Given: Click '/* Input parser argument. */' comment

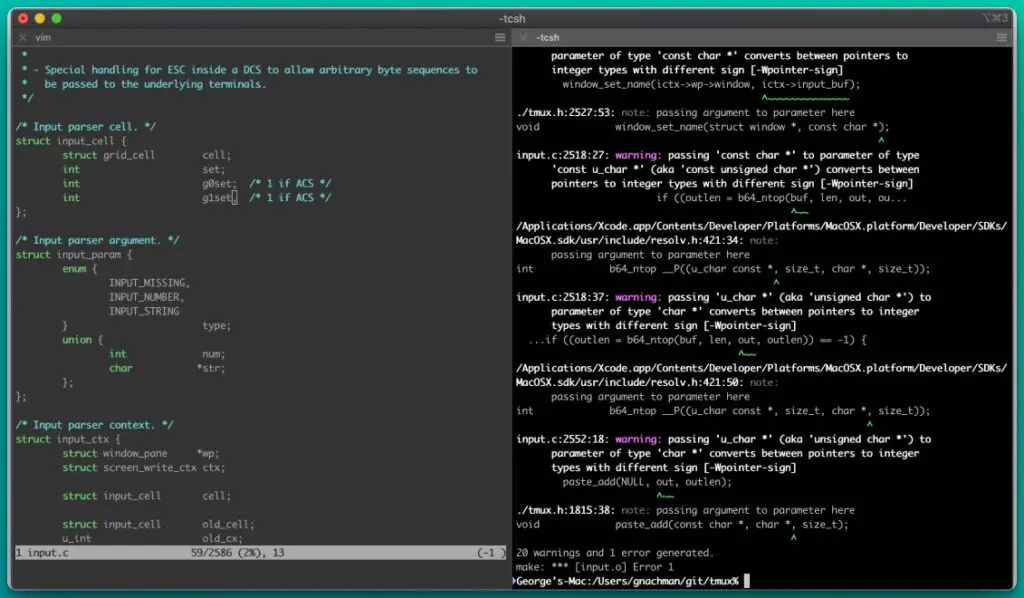Looking at the screenshot, I should pyautogui.click(x=97, y=240).
